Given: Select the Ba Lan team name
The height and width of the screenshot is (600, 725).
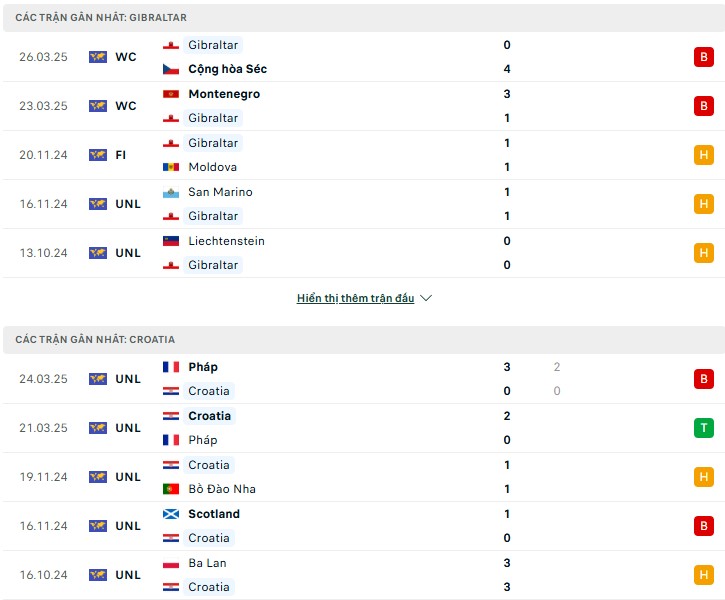Looking at the screenshot, I should 207,563.
